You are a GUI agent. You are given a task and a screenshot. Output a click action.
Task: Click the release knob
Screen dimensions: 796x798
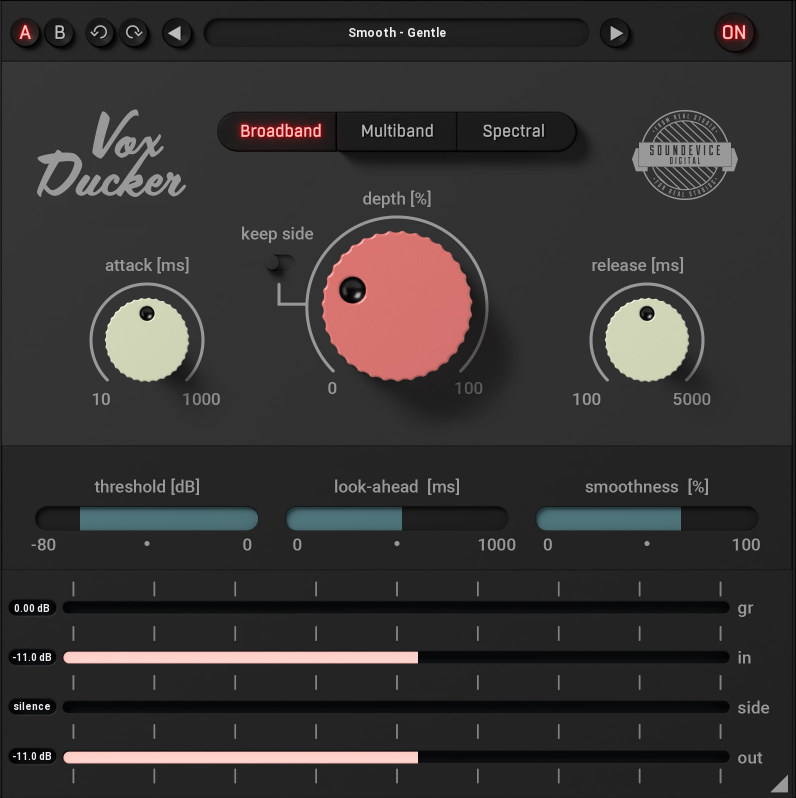click(x=647, y=339)
